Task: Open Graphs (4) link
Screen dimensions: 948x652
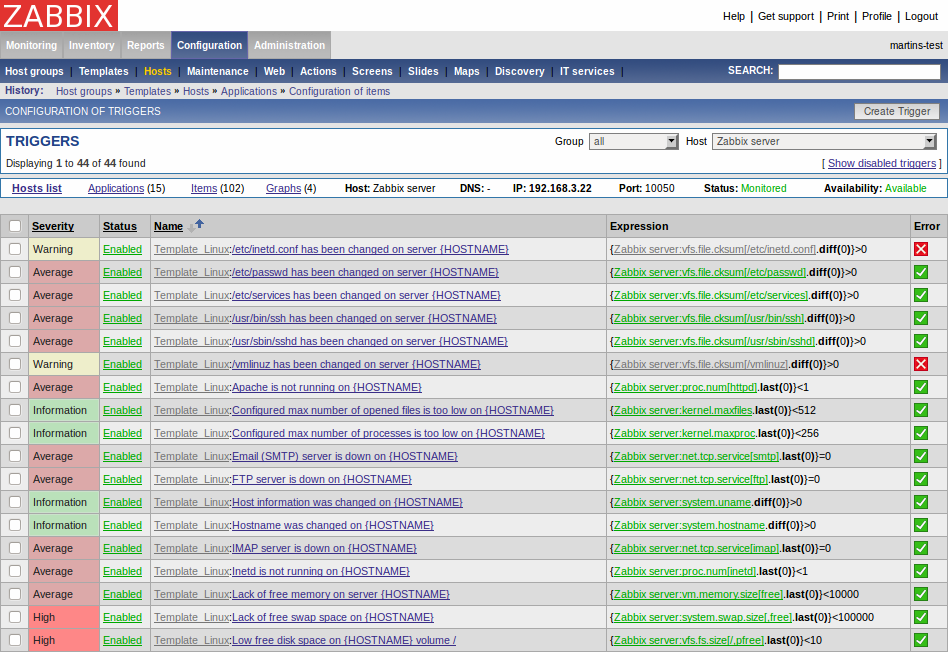Action: pos(284,188)
